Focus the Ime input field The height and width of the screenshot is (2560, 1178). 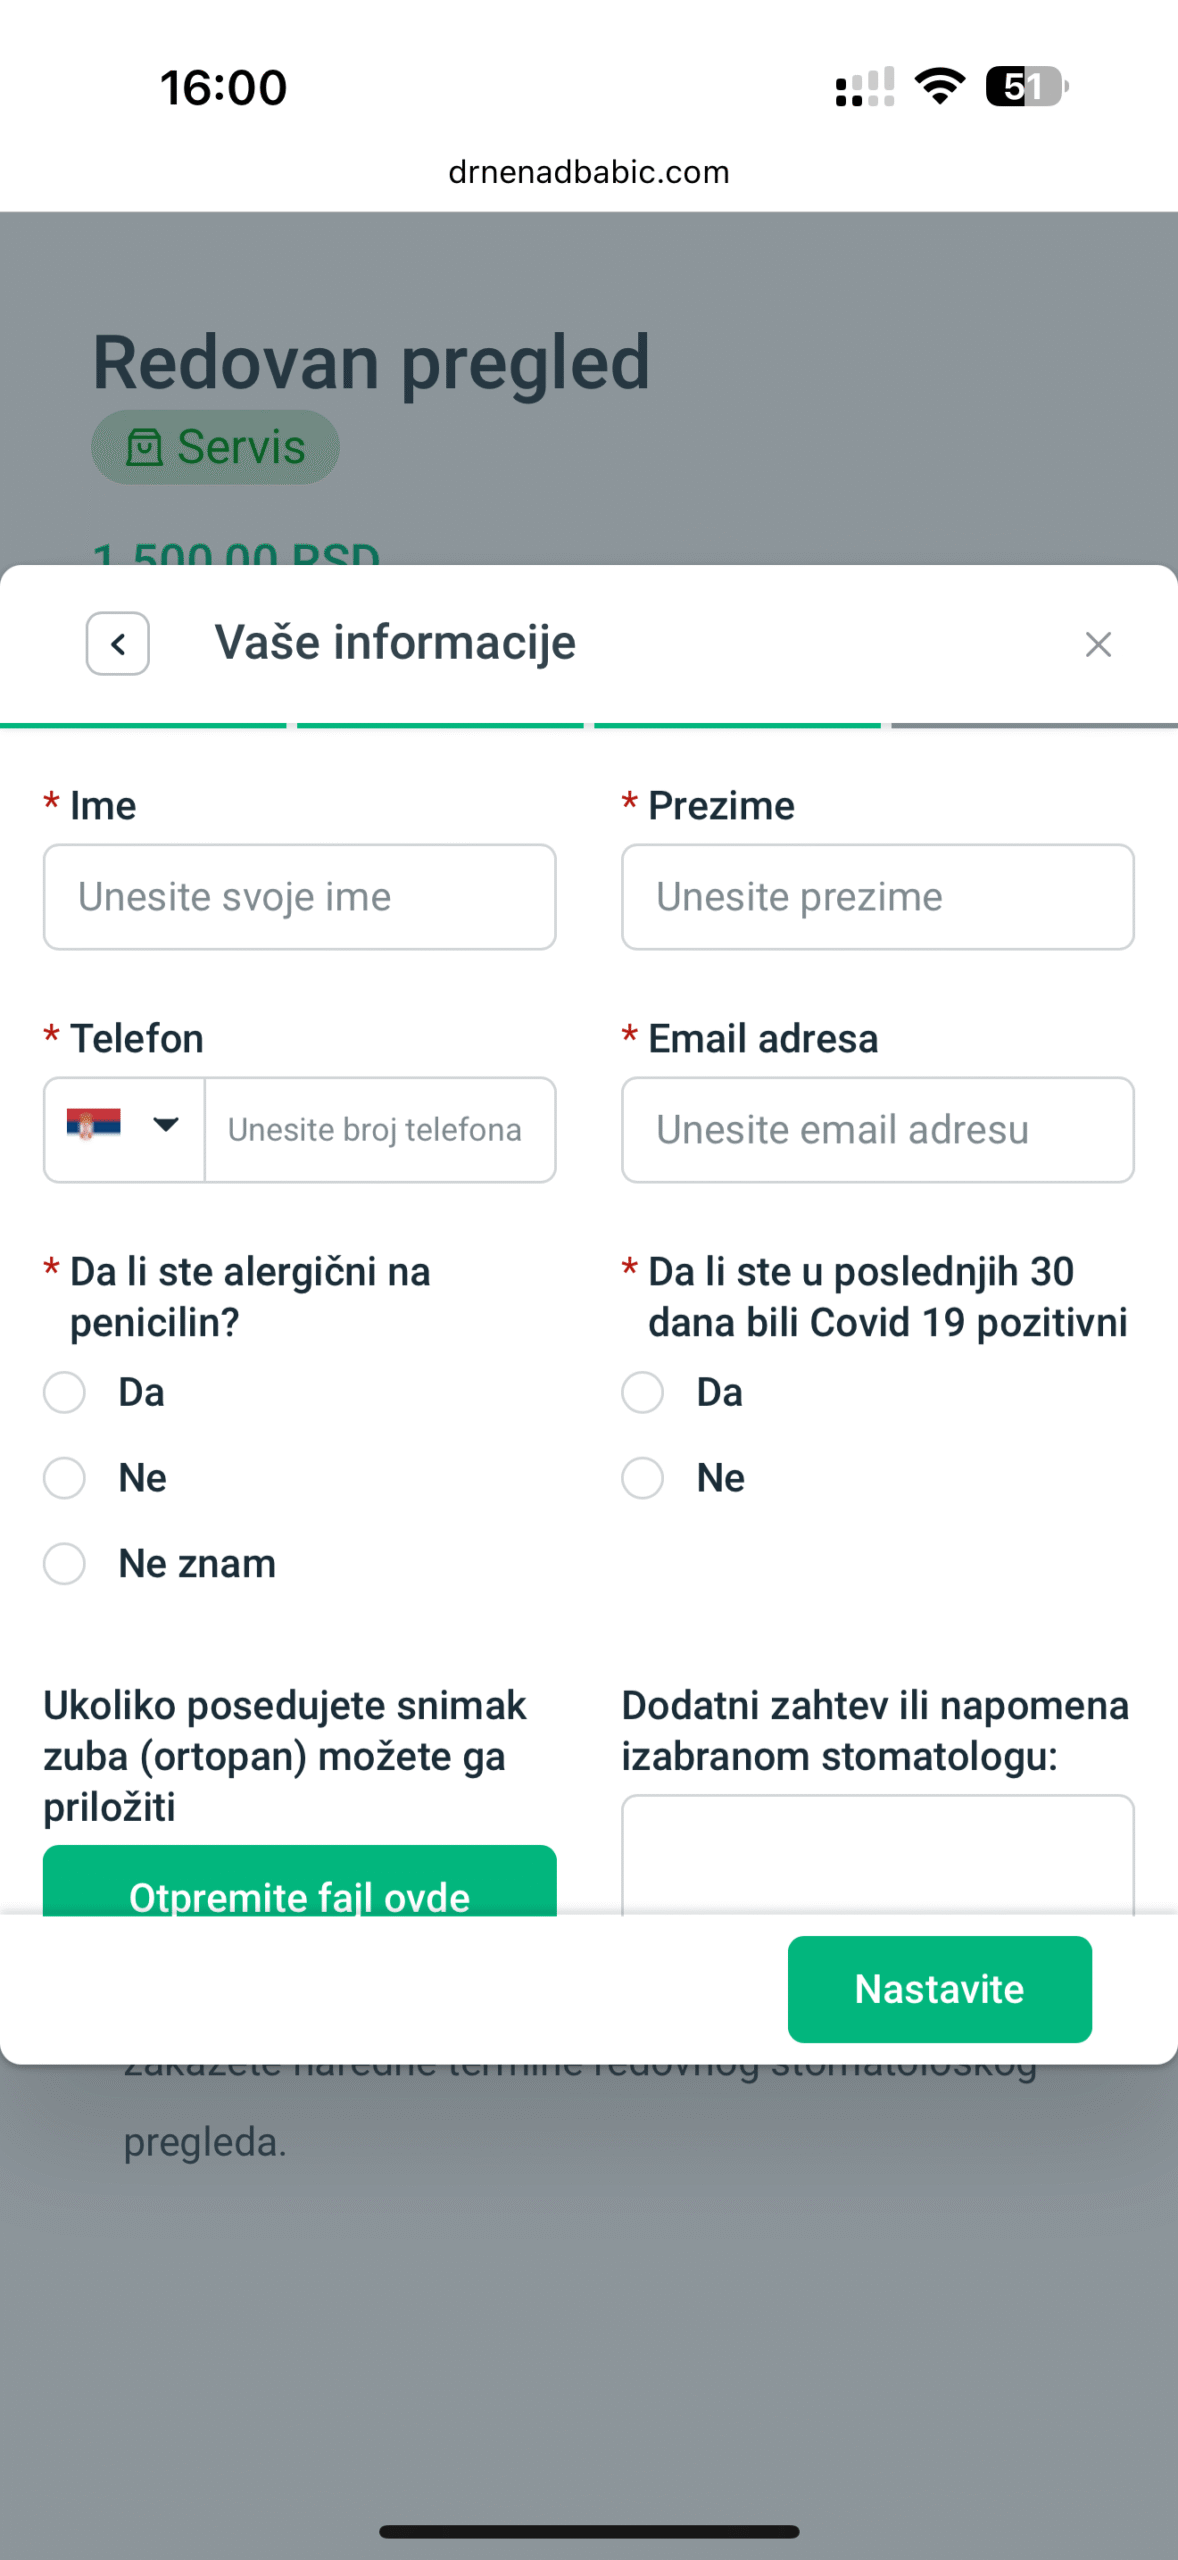point(299,897)
